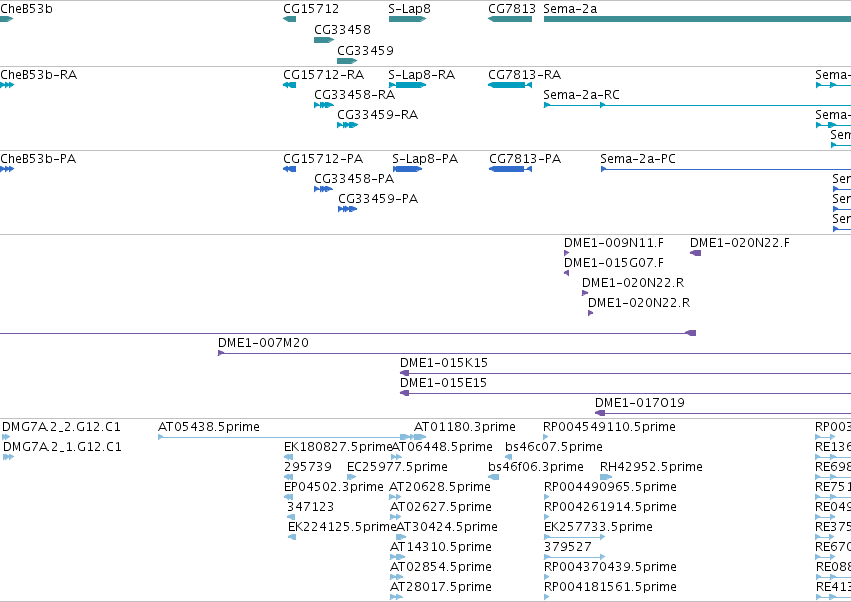
Task: Select the CG33458 gene label
Action: tap(342, 29)
